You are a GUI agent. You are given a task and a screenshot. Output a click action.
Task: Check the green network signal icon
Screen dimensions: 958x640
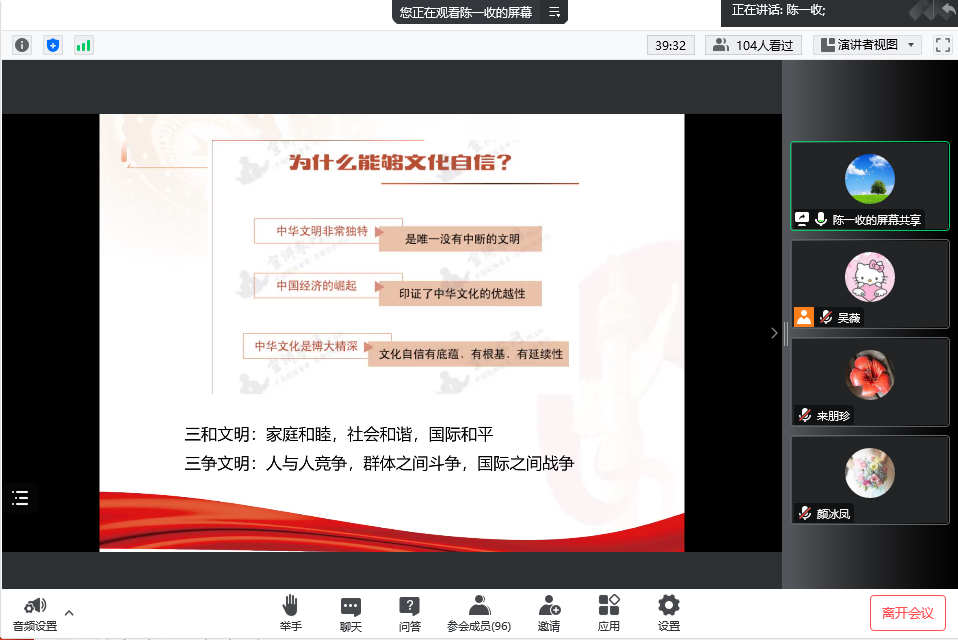tap(83, 45)
